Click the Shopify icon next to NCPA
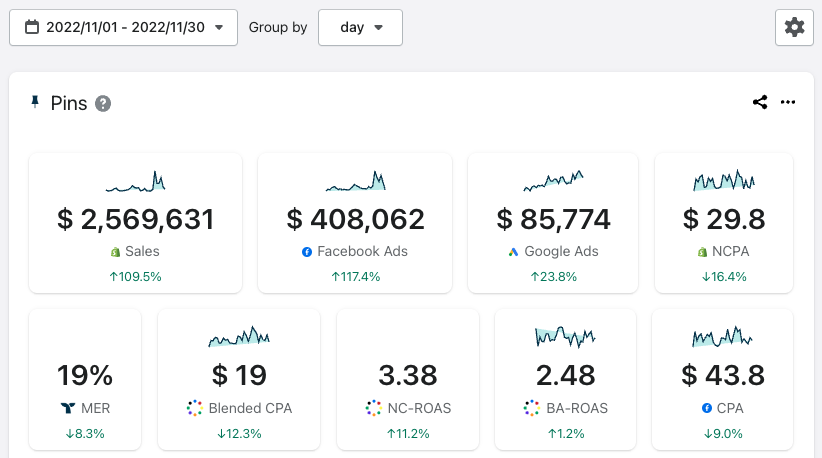822x458 pixels. (x=702, y=252)
